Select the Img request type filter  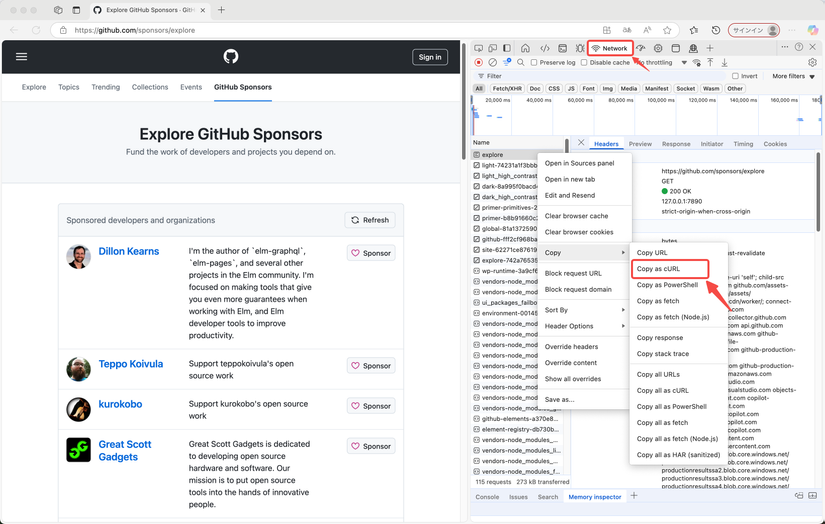tap(608, 88)
